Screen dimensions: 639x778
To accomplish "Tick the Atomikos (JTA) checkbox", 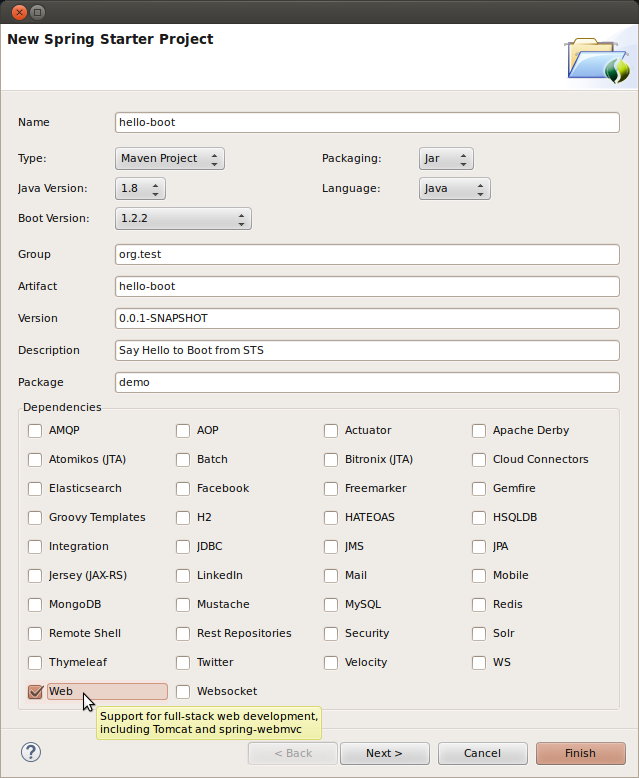I will tap(35, 459).
